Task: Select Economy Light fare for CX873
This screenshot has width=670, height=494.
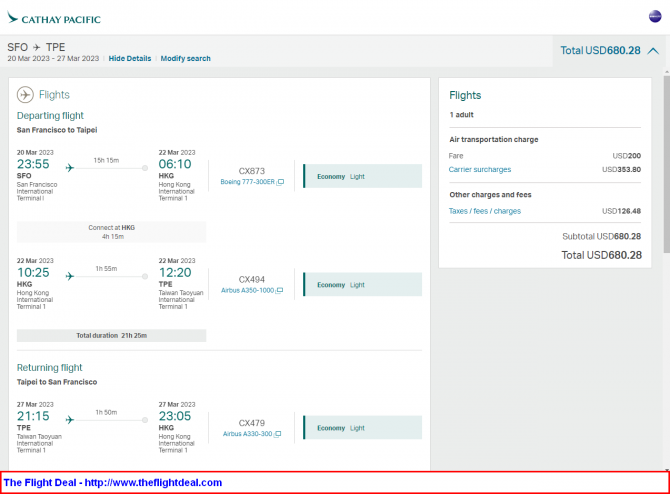Action: tap(362, 176)
